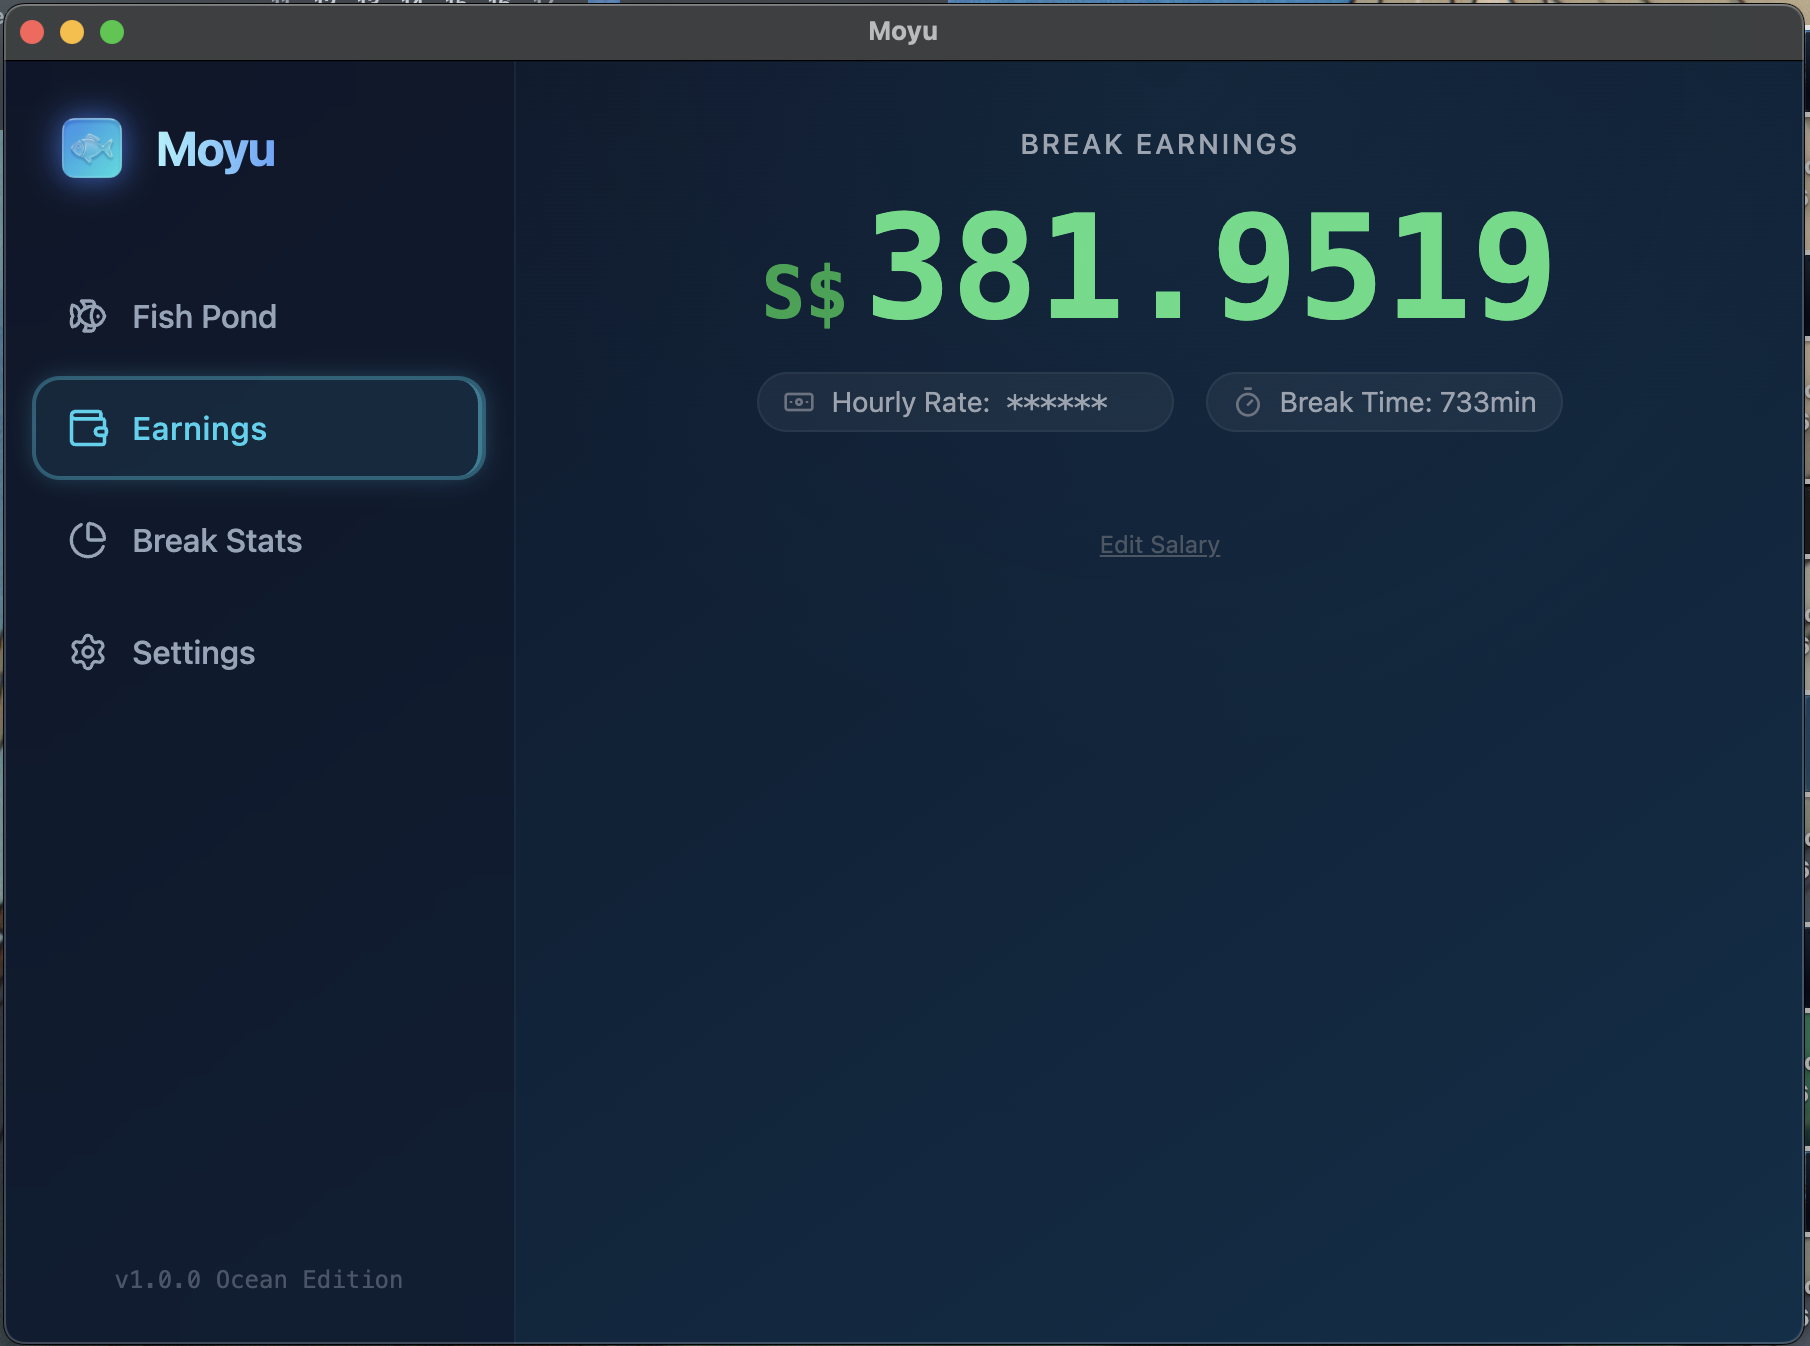Select the Fish Pond fish icon
This screenshot has width=1810, height=1346.
[x=88, y=316]
